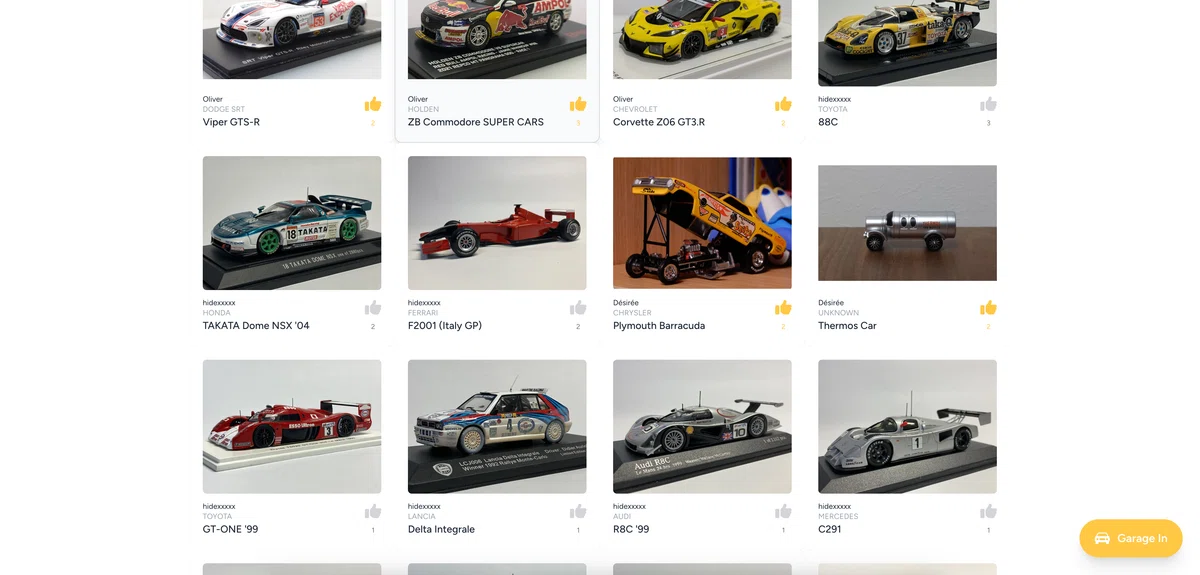Like the Mercedes C291 model
Viewport: 1200px width, 575px height.
[988, 512]
